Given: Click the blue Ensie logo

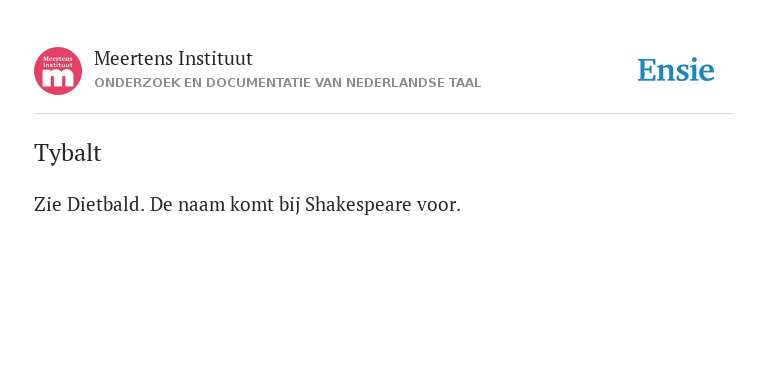Looking at the screenshot, I should coord(676,70).
